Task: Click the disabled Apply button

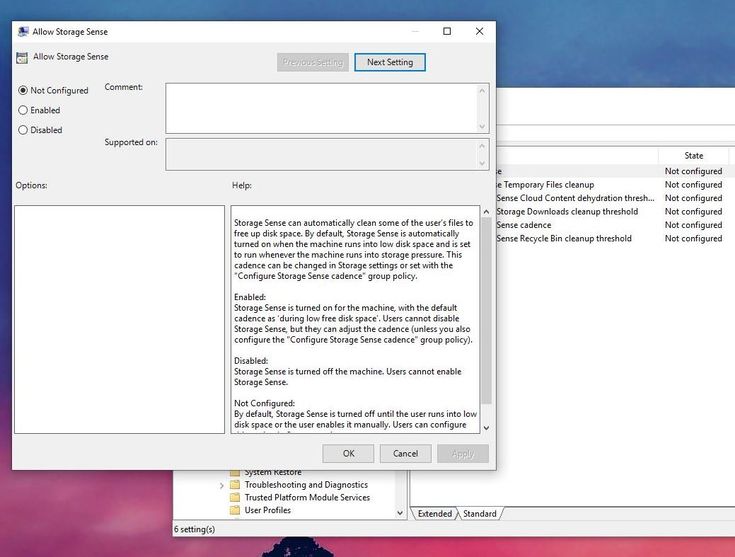Action: (x=463, y=453)
